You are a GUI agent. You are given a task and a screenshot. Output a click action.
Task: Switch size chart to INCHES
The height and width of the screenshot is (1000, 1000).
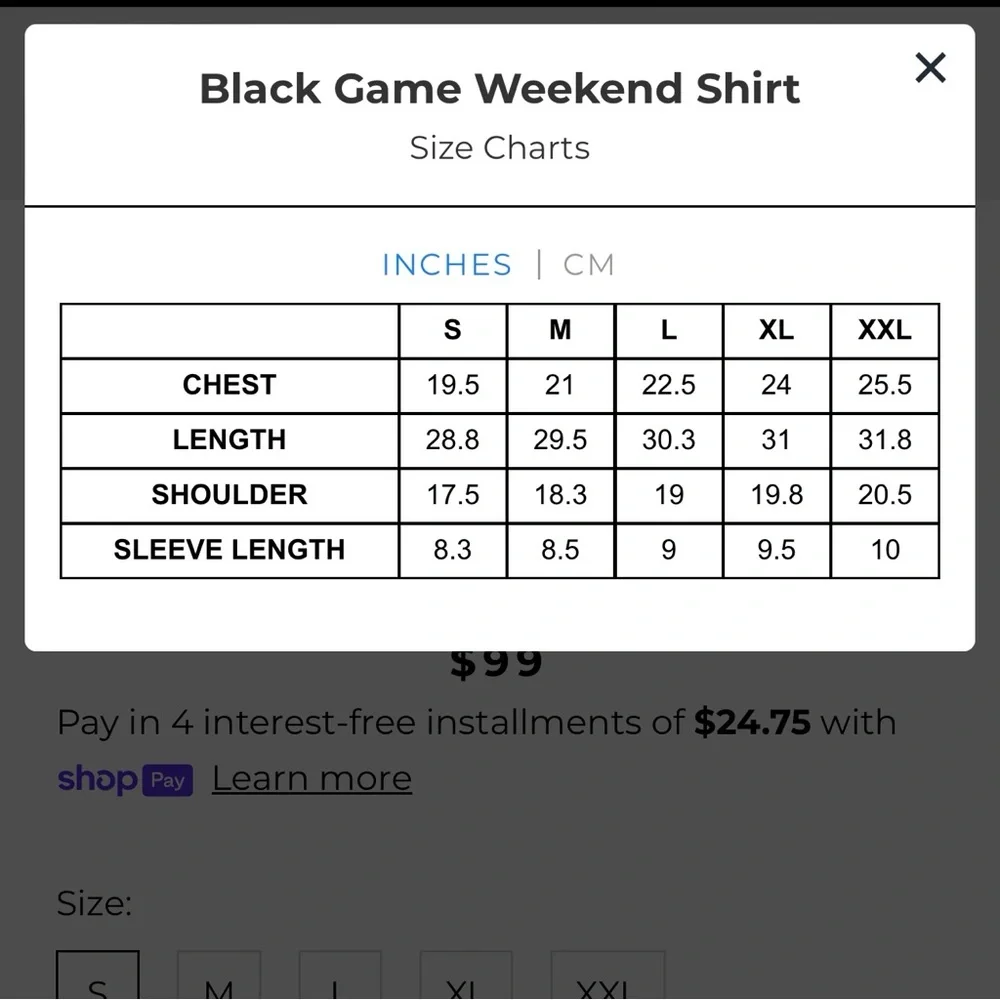(447, 265)
